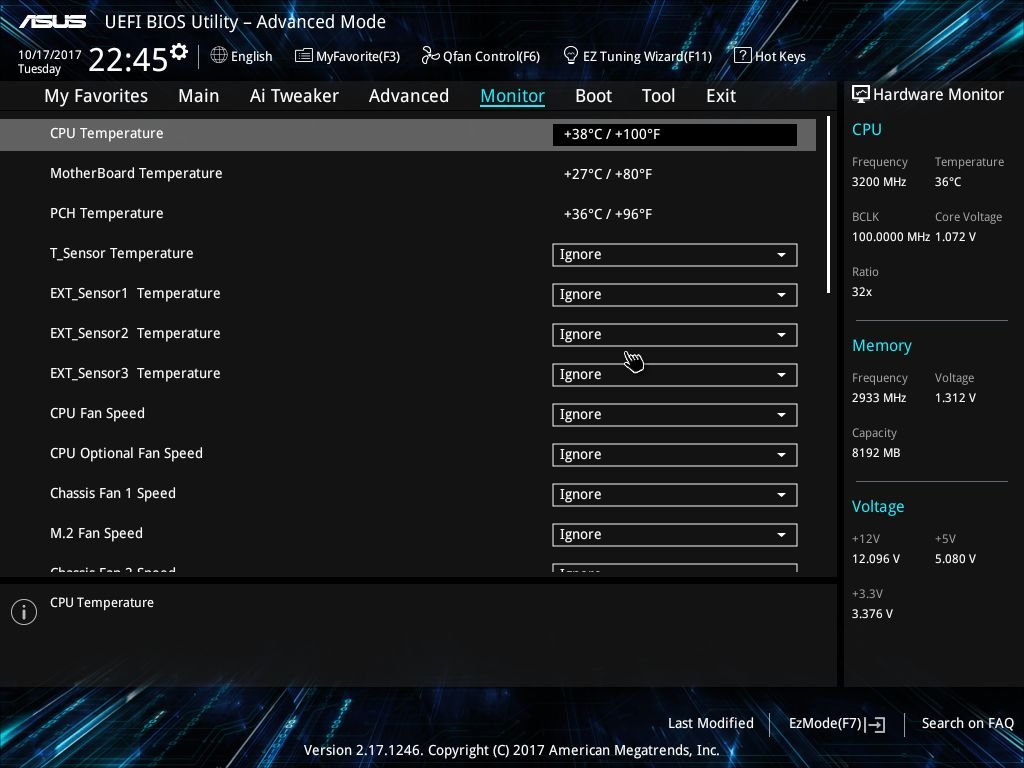The width and height of the screenshot is (1024, 768).
Task: Click the EZ Tuning Wizard lightbulb icon
Action: pyautogui.click(x=571, y=56)
